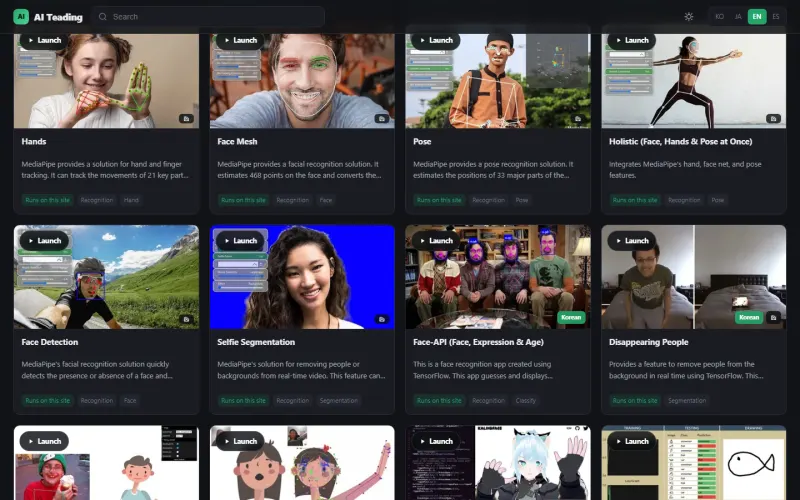Launch the Face-API demo
800x500 pixels.
(436, 240)
